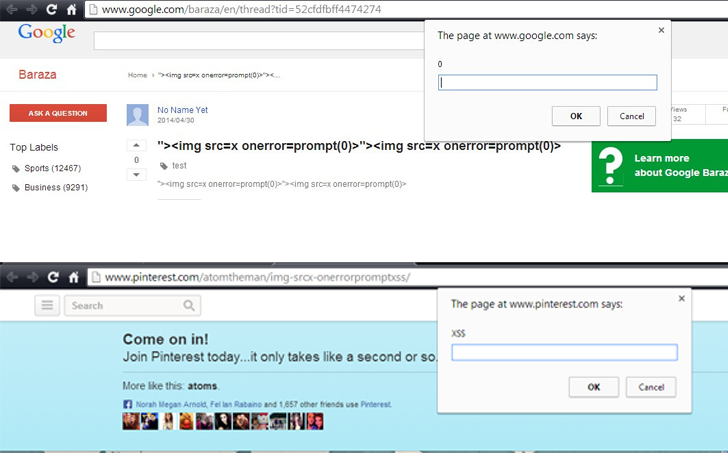Click the tag icon beside the test label

click(x=163, y=166)
